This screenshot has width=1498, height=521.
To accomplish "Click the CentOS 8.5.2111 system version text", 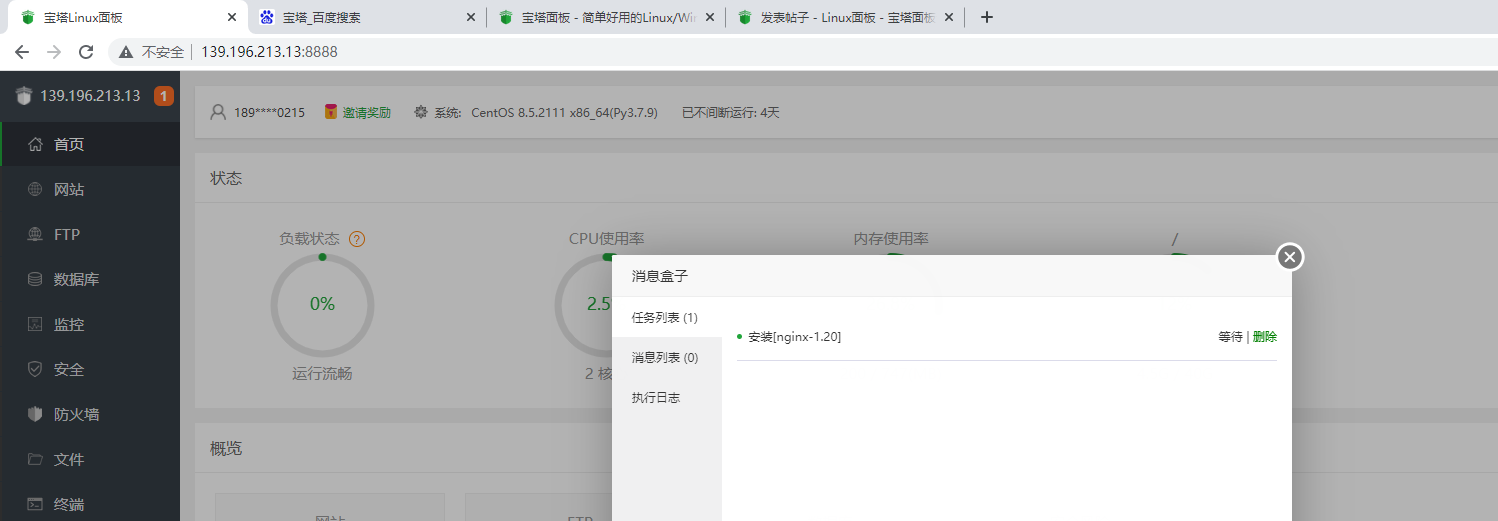I will (x=565, y=112).
